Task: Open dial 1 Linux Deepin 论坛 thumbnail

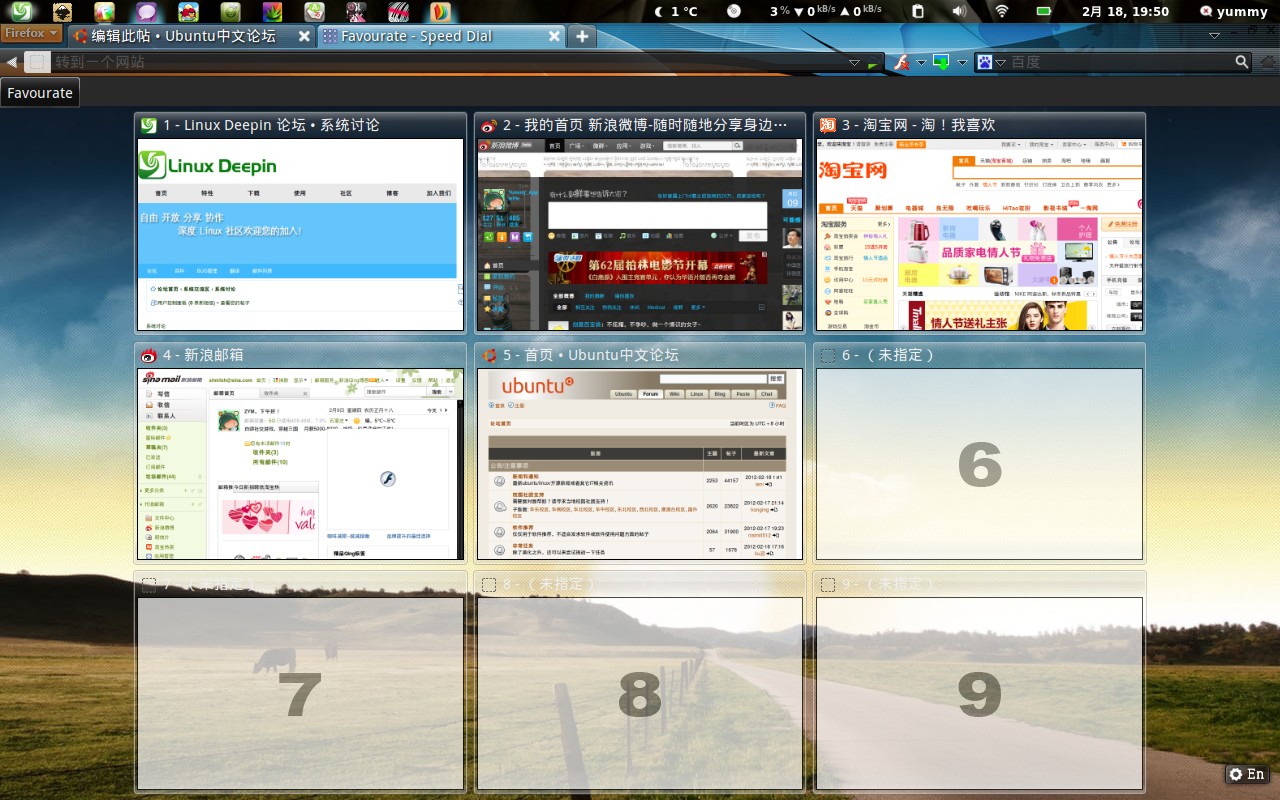Action: point(300,235)
